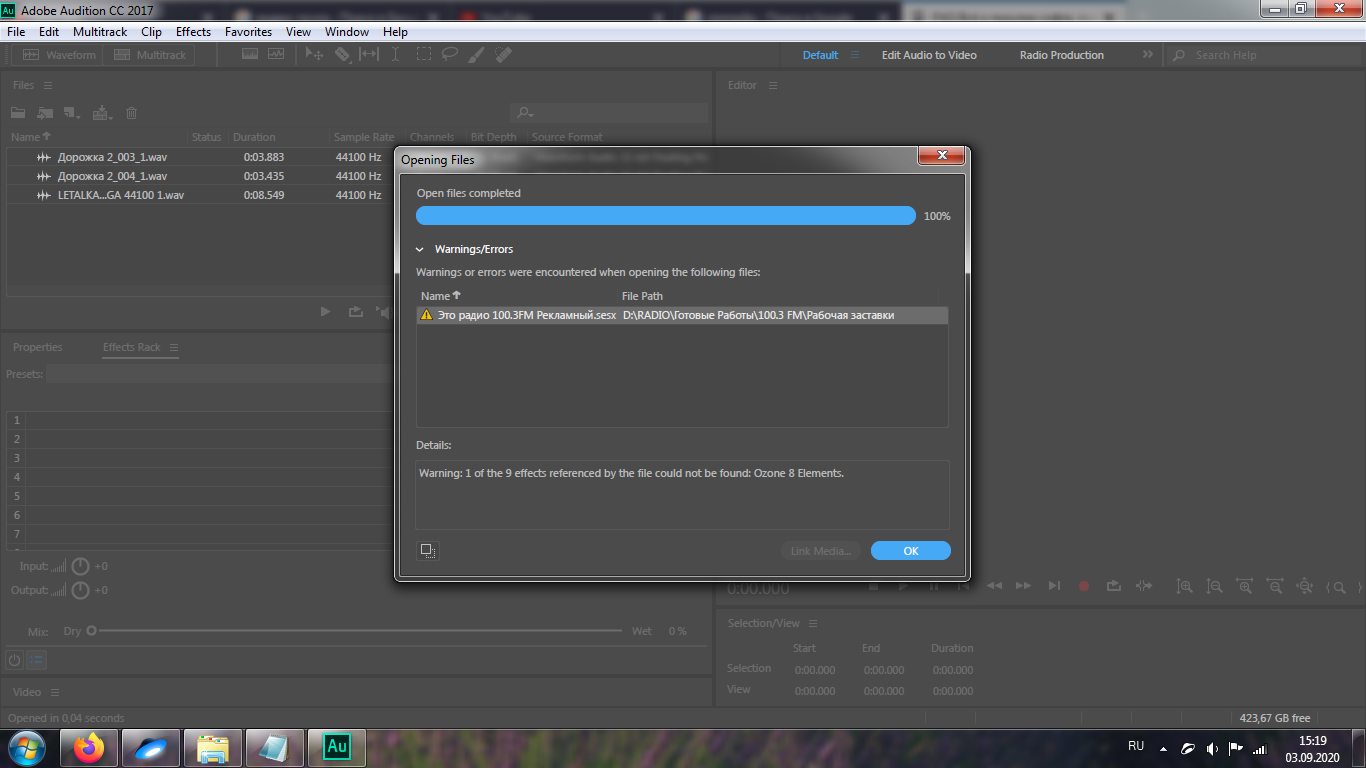This screenshot has width=1366, height=768.
Task: Toggle the Effects Rack power state
Action: [x=14, y=660]
